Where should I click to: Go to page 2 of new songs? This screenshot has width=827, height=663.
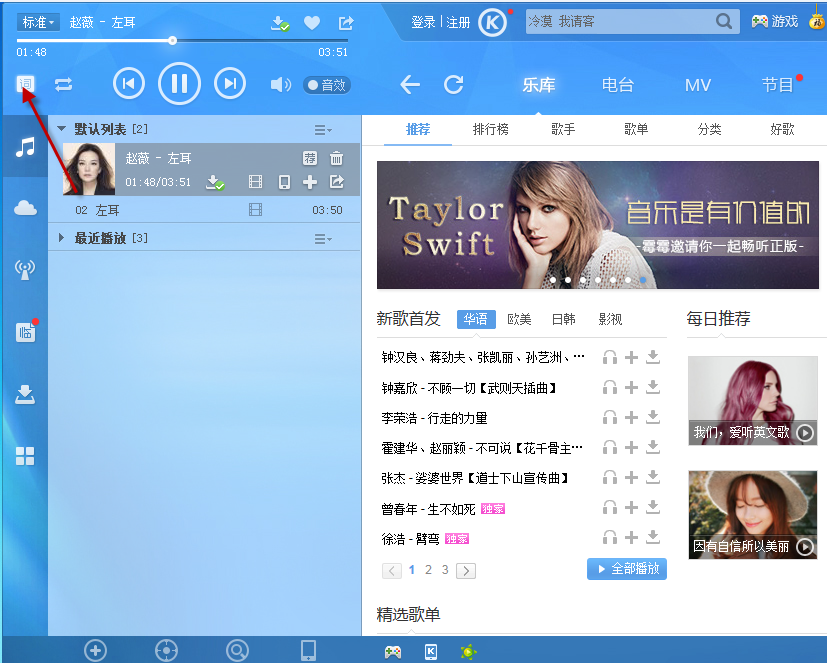[428, 570]
